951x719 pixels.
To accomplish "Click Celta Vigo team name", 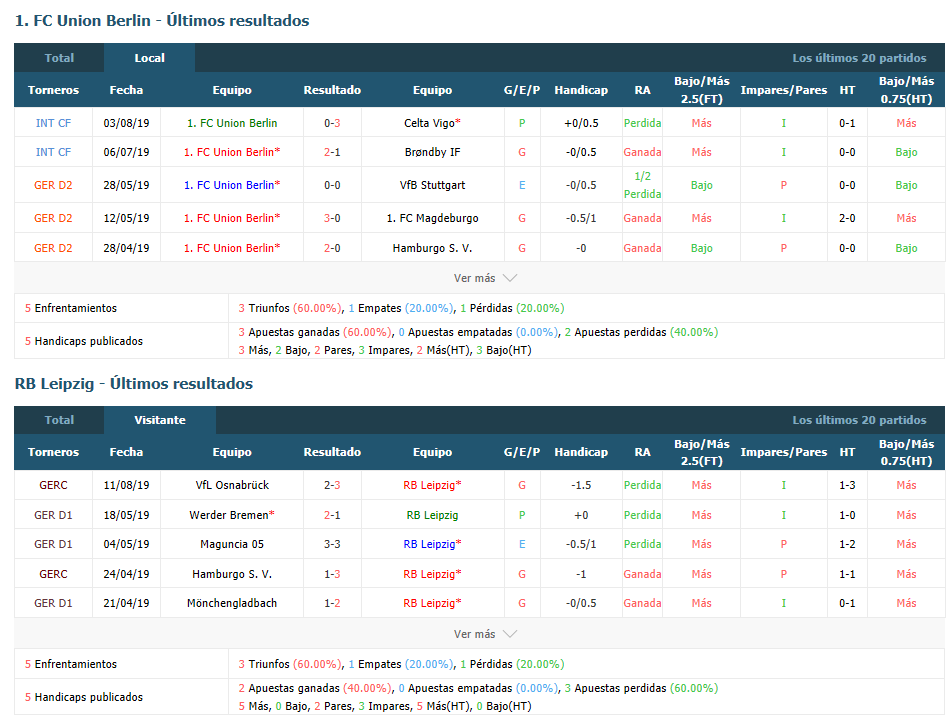I will (x=429, y=123).
